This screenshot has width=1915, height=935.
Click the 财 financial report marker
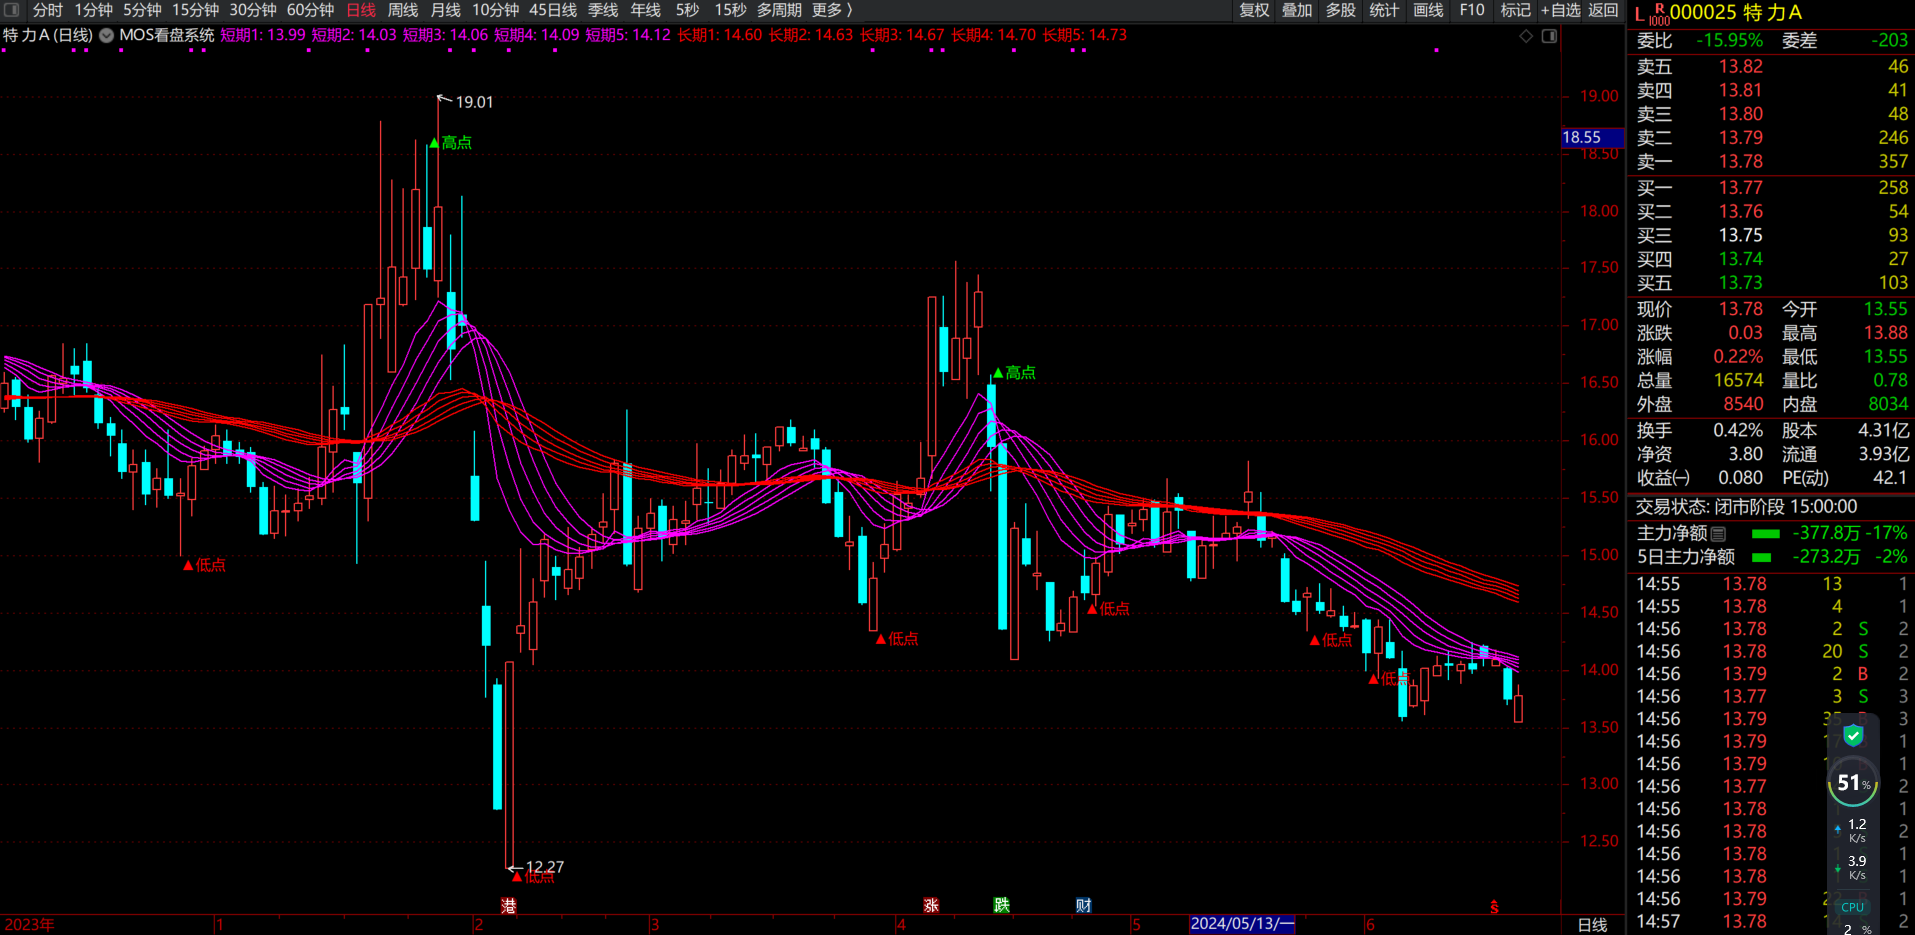tap(1083, 905)
